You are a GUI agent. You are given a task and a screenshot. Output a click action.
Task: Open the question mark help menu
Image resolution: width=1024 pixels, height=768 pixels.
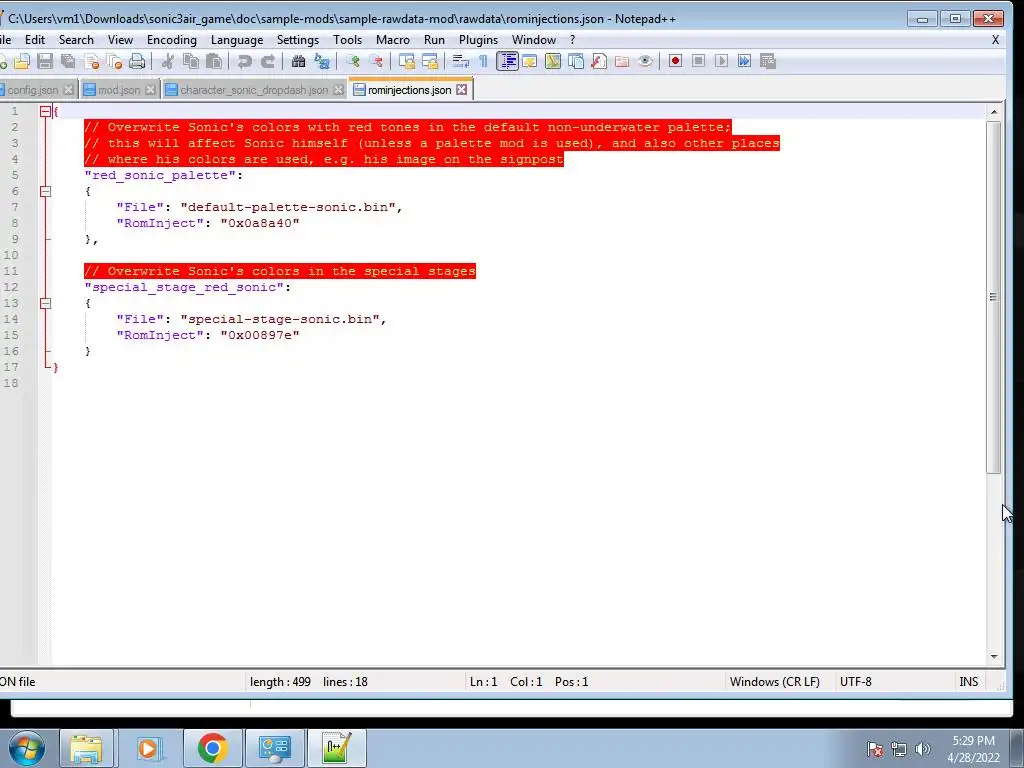point(573,40)
